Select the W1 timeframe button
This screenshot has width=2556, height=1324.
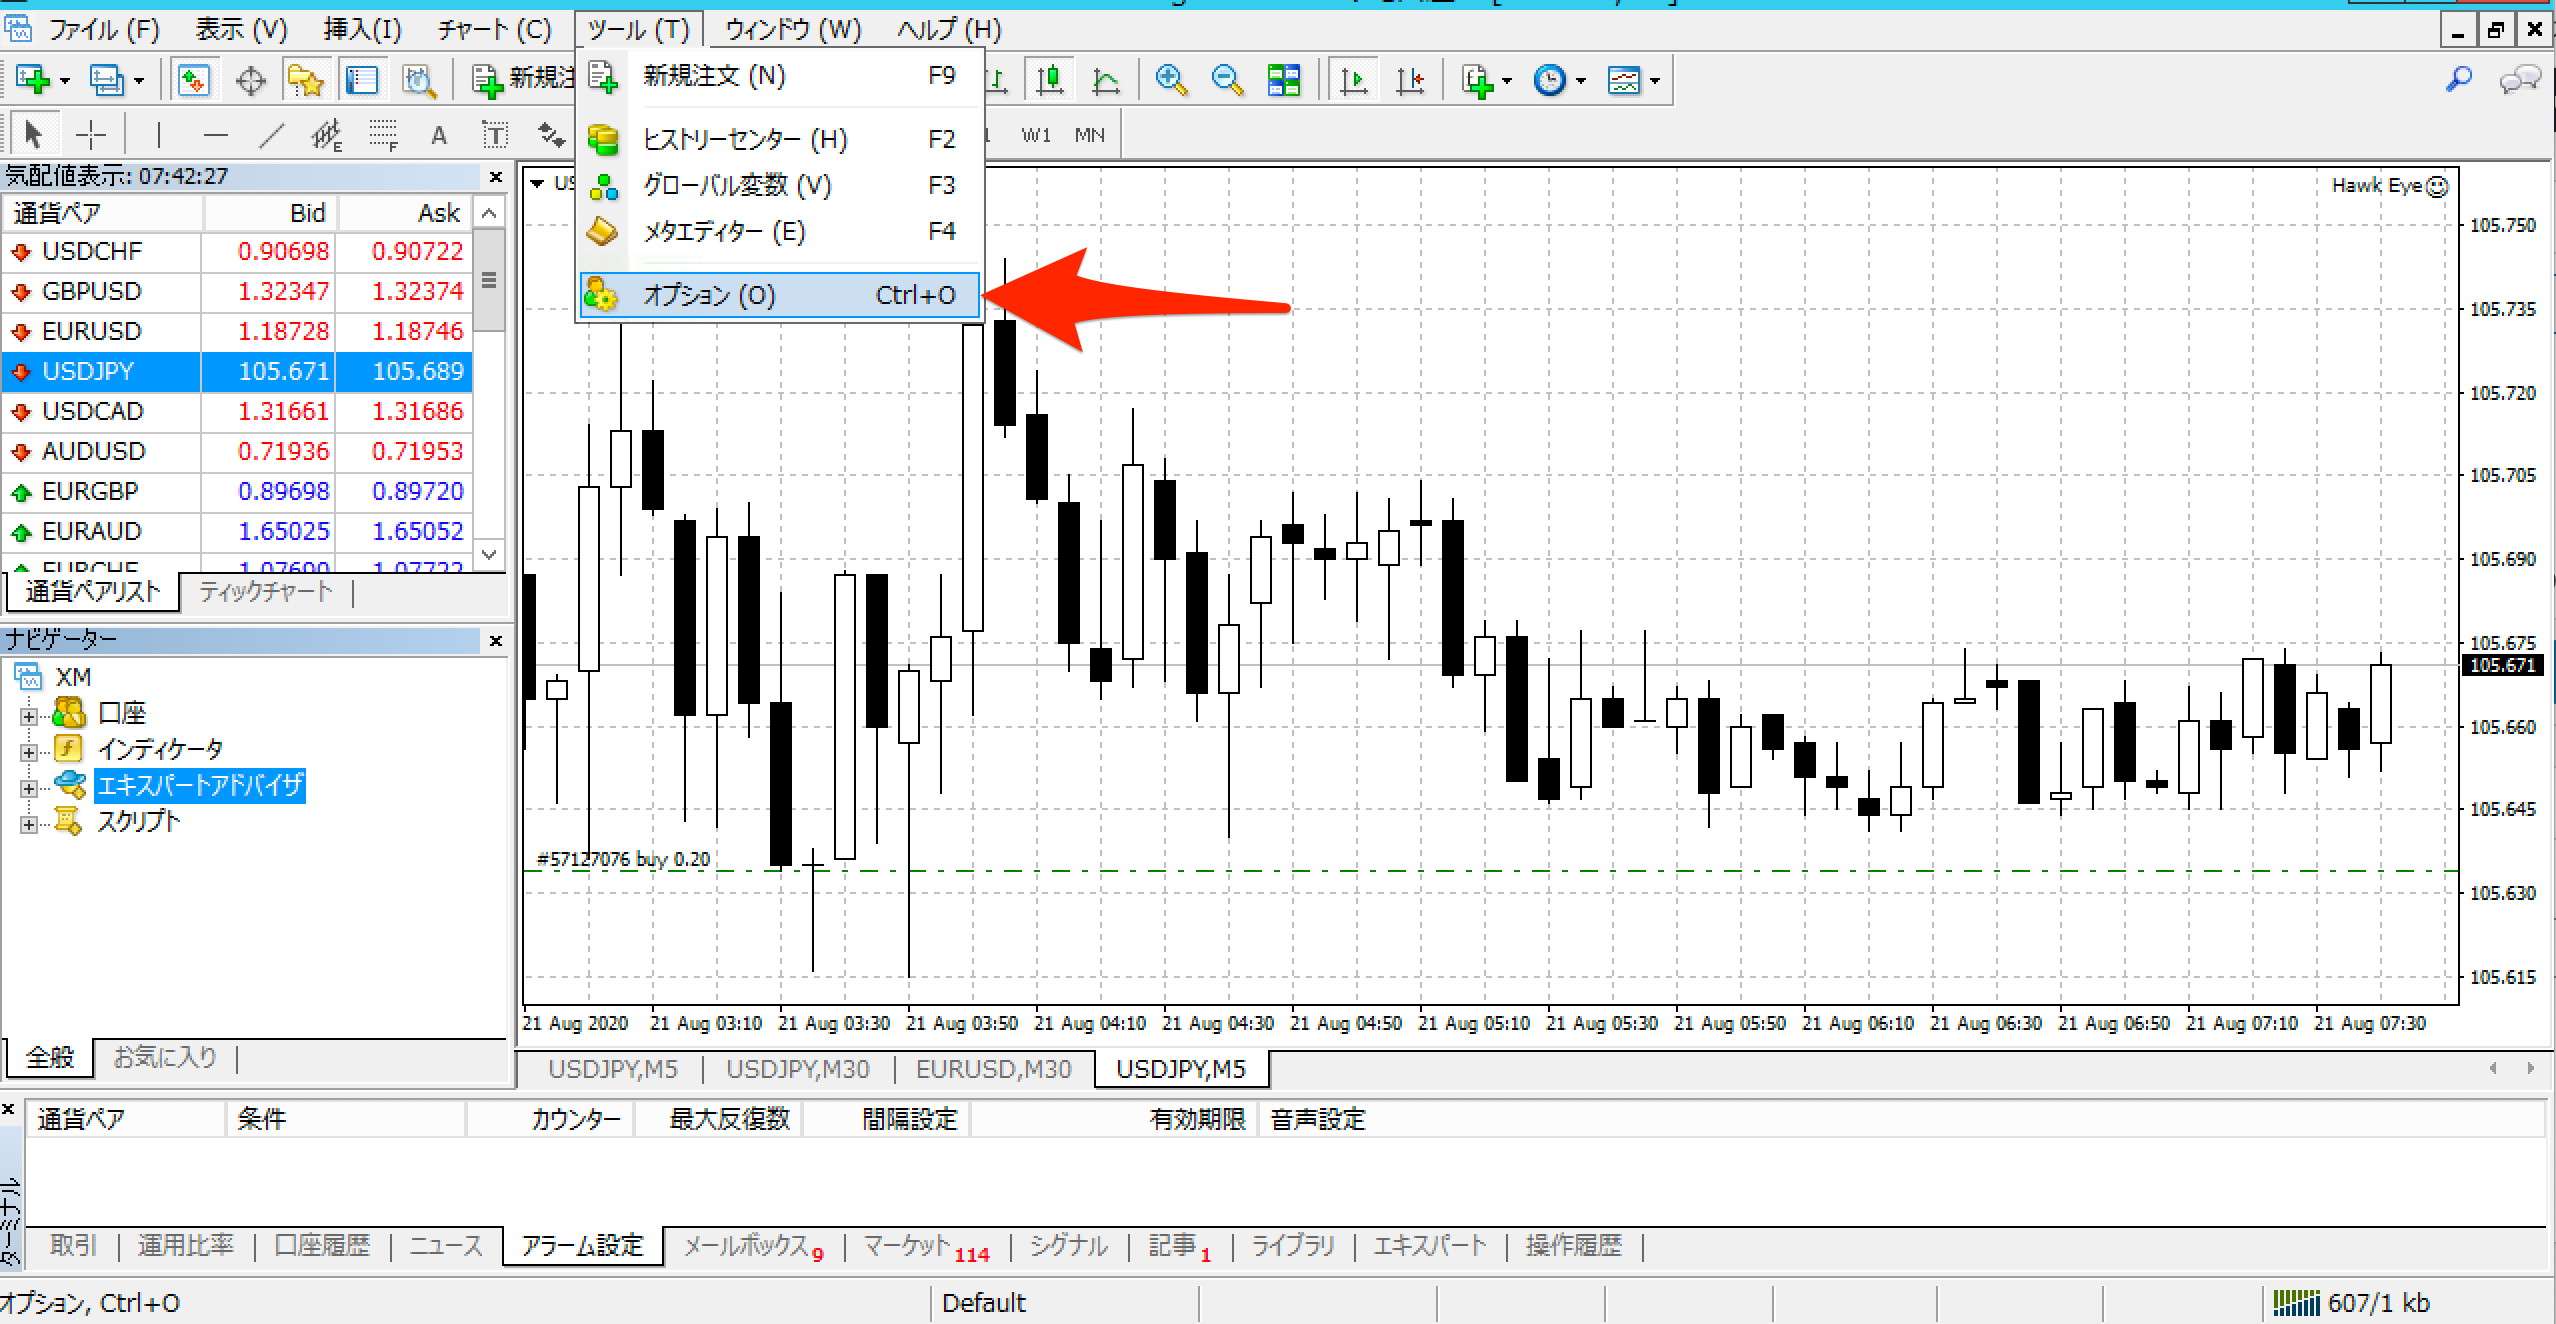click(x=1036, y=135)
